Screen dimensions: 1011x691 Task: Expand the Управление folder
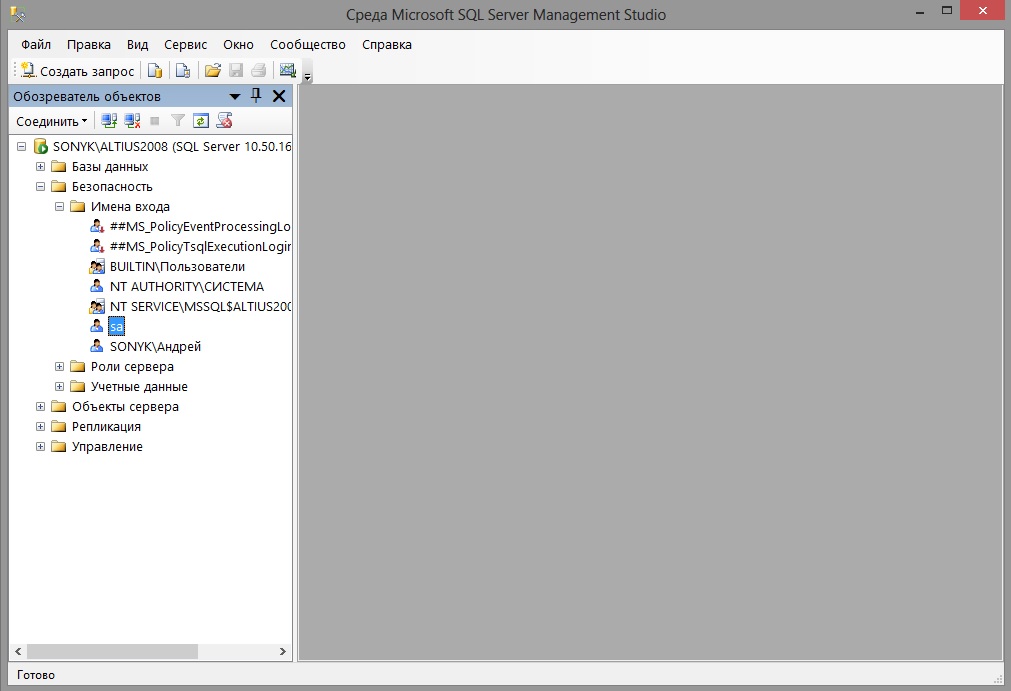[40, 446]
